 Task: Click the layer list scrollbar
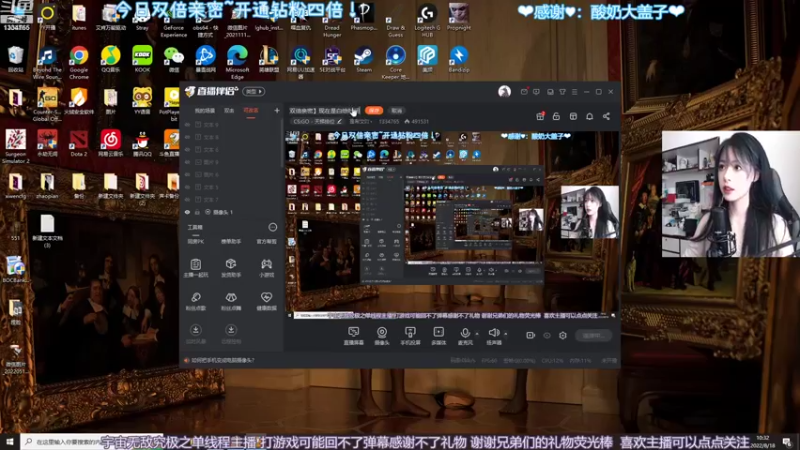[x=281, y=145]
